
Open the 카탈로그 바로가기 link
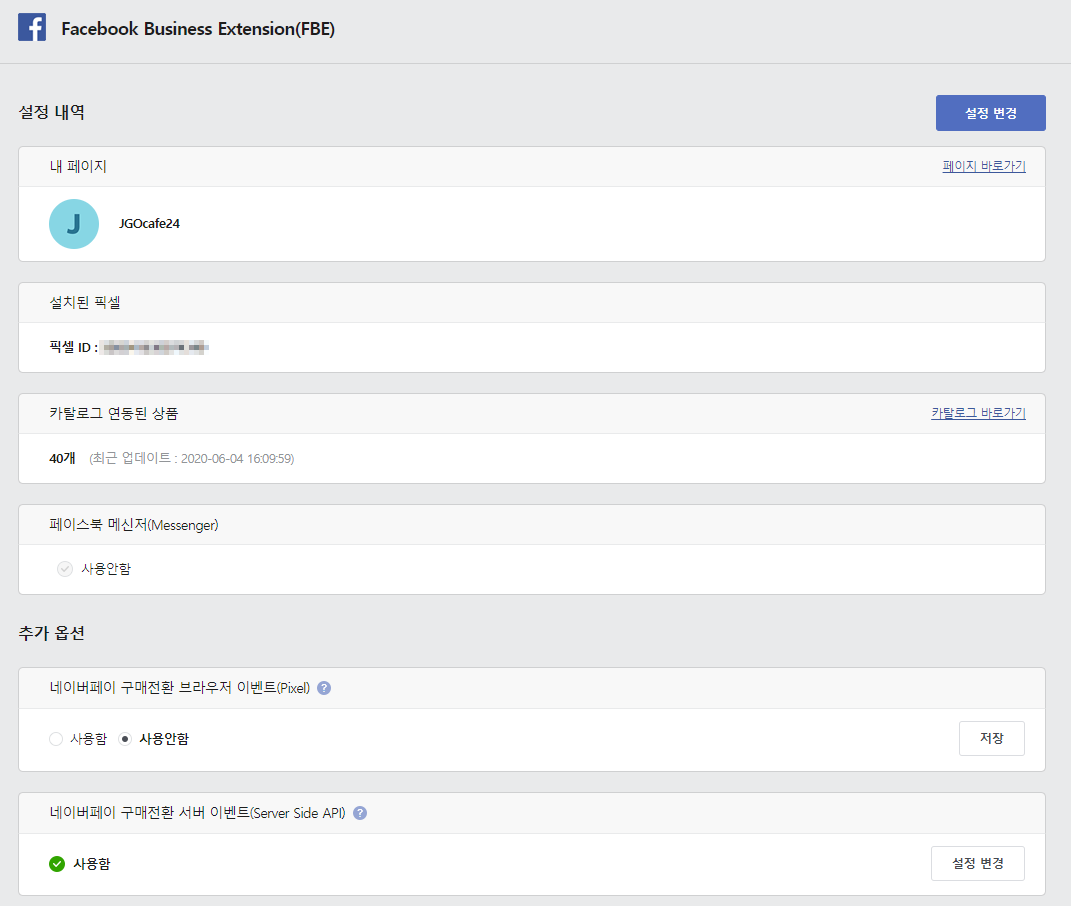click(x=978, y=413)
